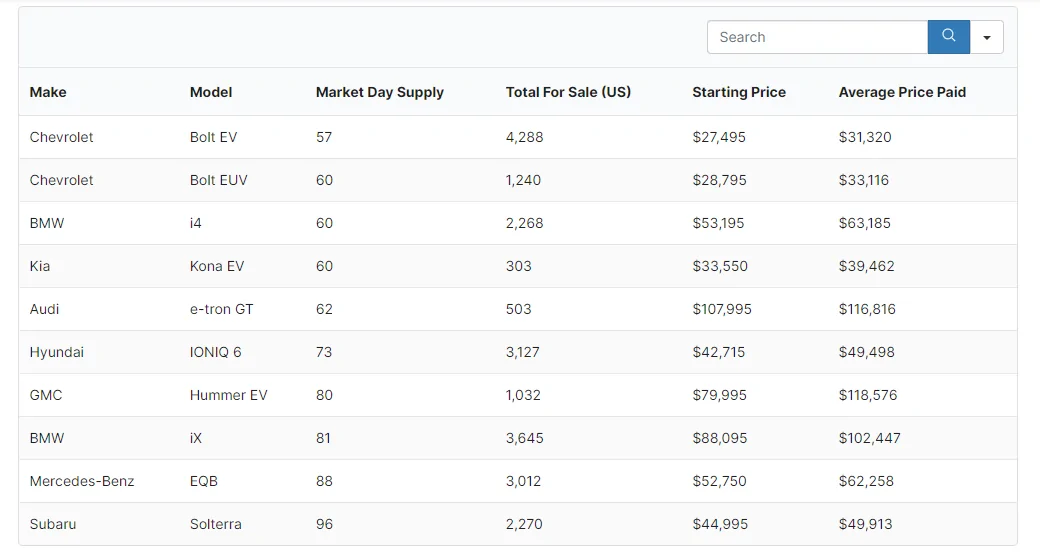Click the $49,498 average price paid
1040x554 pixels.
pyautogui.click(x=866, y=352)
